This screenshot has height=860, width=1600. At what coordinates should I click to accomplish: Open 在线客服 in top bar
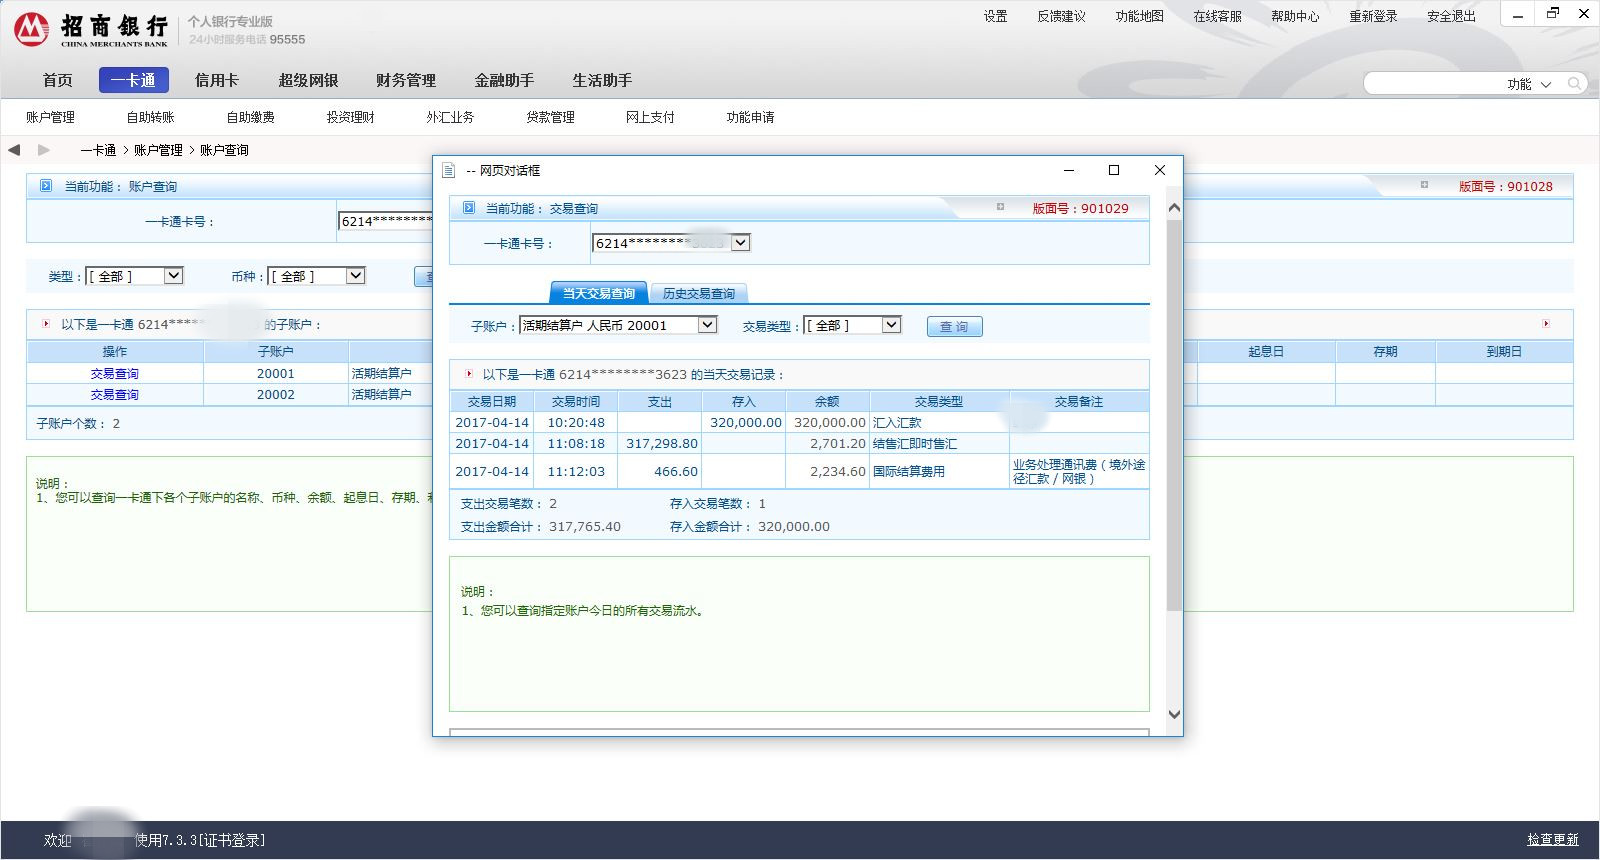(x=1217, y=16)
